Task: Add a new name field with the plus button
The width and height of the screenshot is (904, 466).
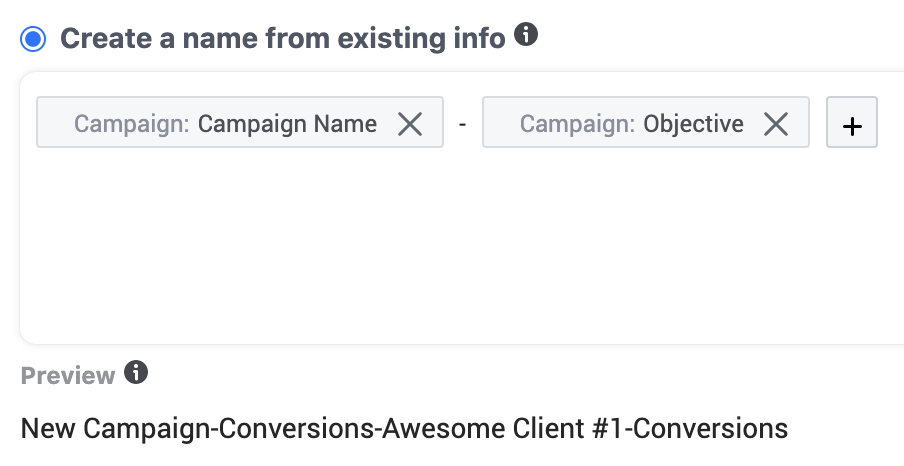Action: click(x=852, y=122)
